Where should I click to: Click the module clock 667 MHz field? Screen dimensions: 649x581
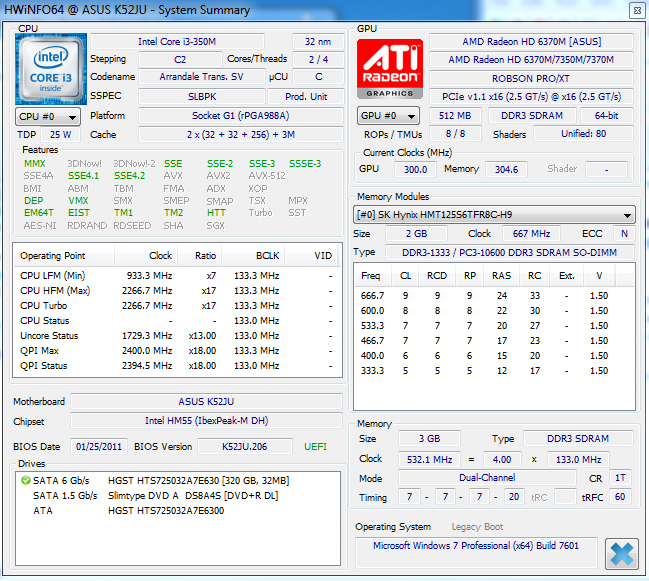pos(531,234)
